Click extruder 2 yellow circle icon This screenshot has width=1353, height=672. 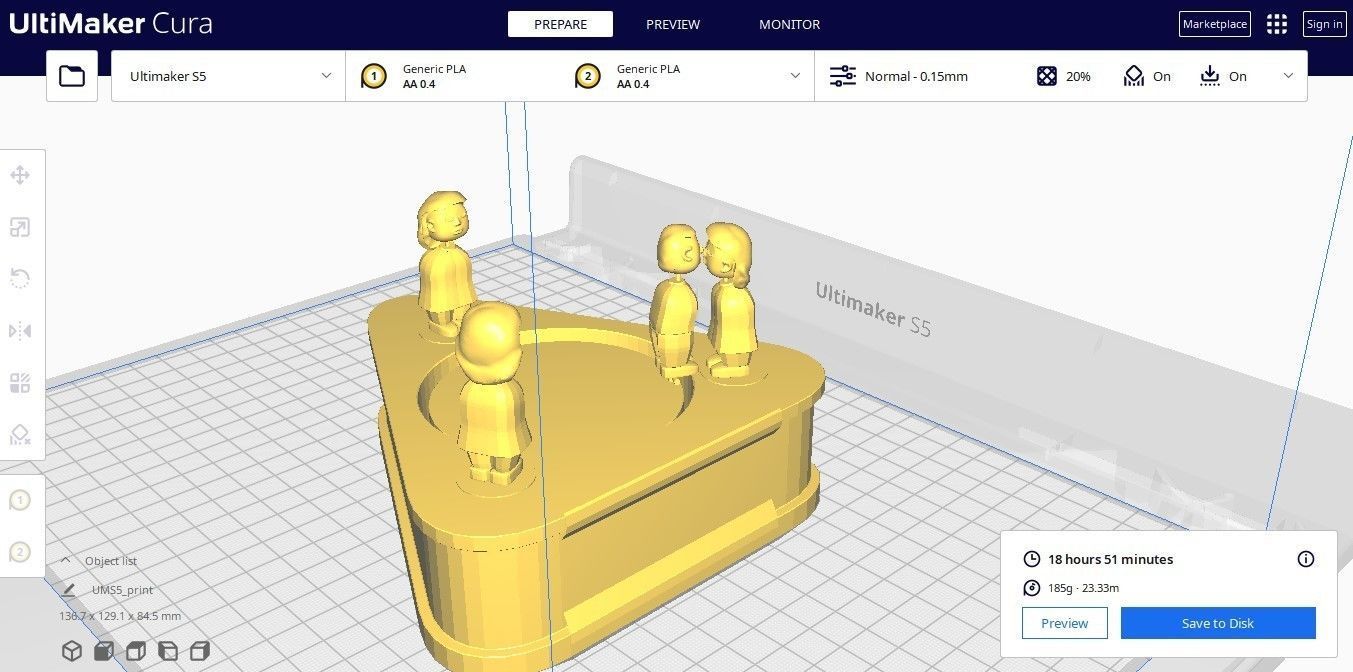[588, 76]
